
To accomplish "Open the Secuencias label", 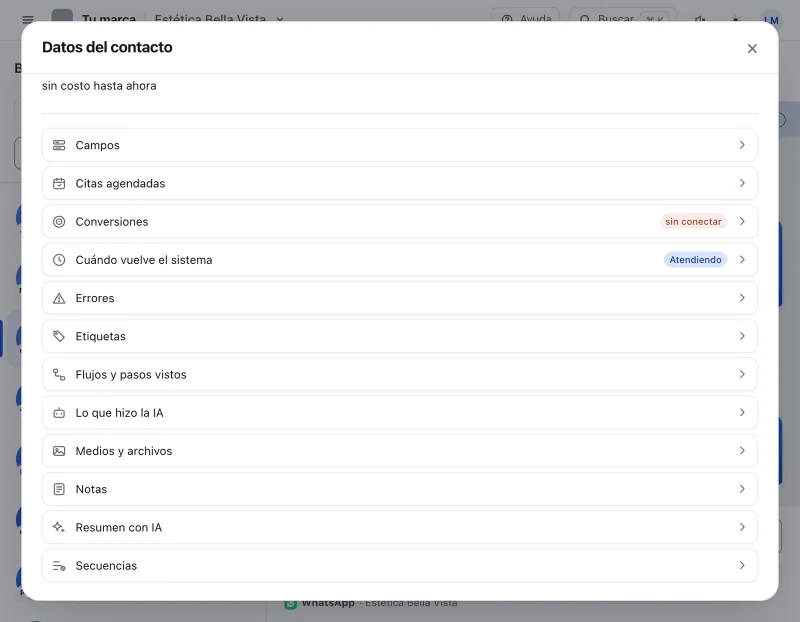I will pyautogui.click(x=106, y=566).
